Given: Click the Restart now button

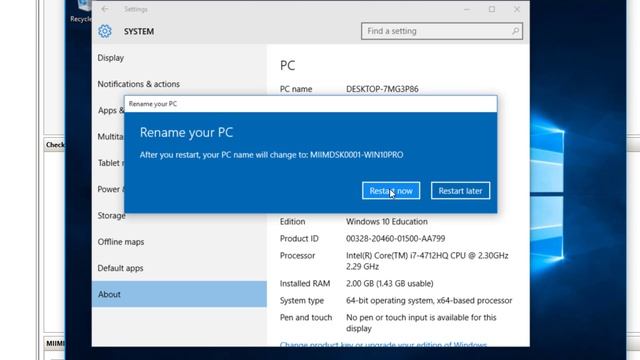Looking at the screenshot, I should point(391,191).
